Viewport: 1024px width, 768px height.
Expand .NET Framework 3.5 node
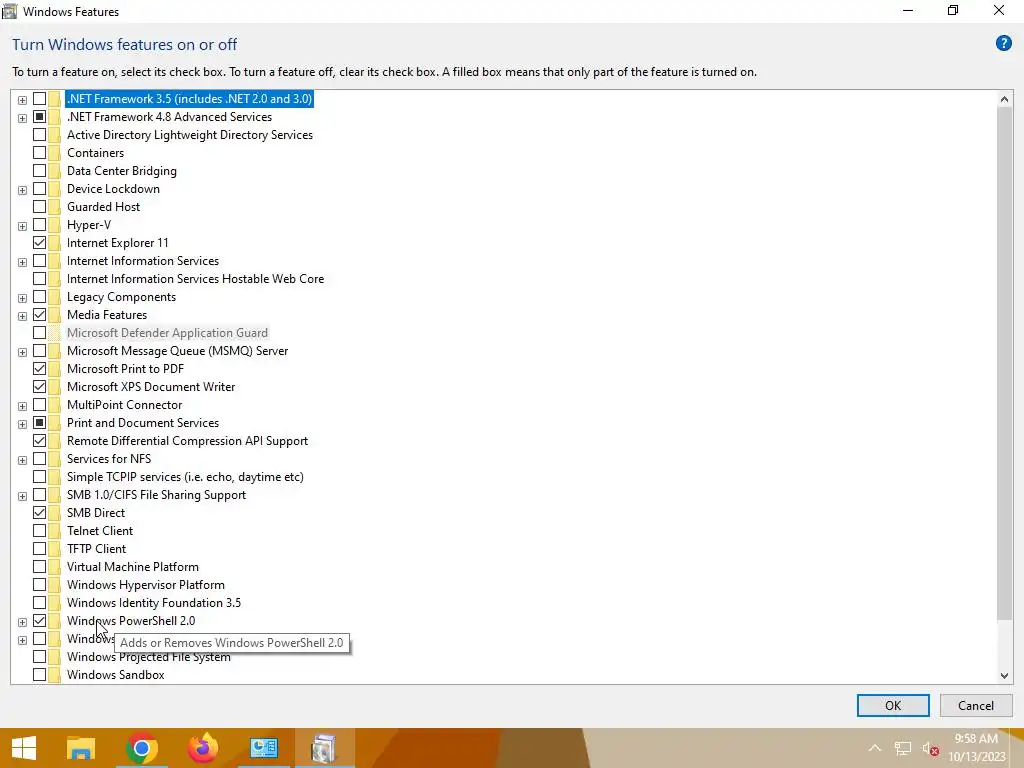point(22,100)
